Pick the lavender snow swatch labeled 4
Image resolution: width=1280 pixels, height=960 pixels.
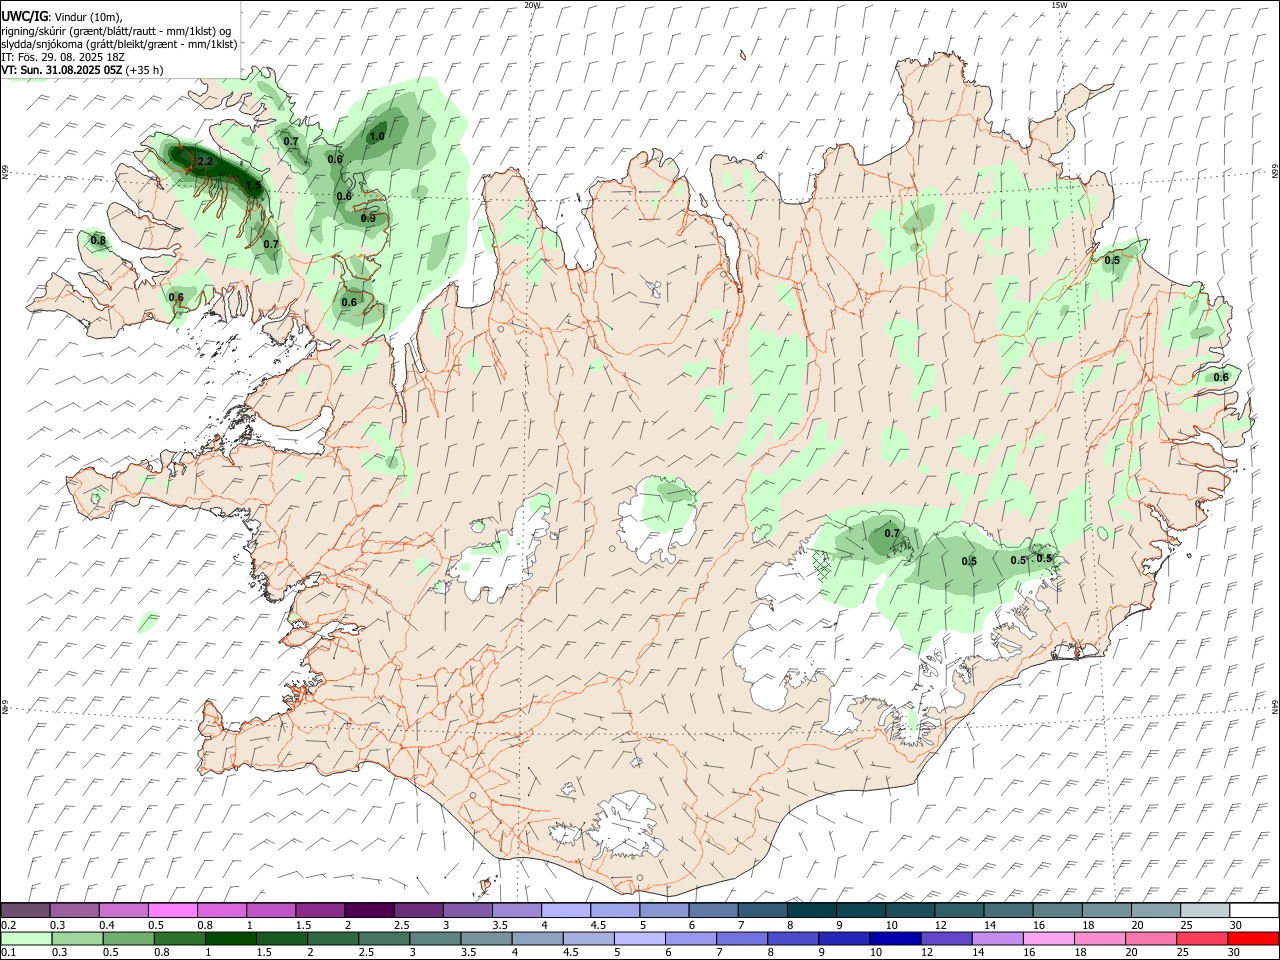coord(565,910)
